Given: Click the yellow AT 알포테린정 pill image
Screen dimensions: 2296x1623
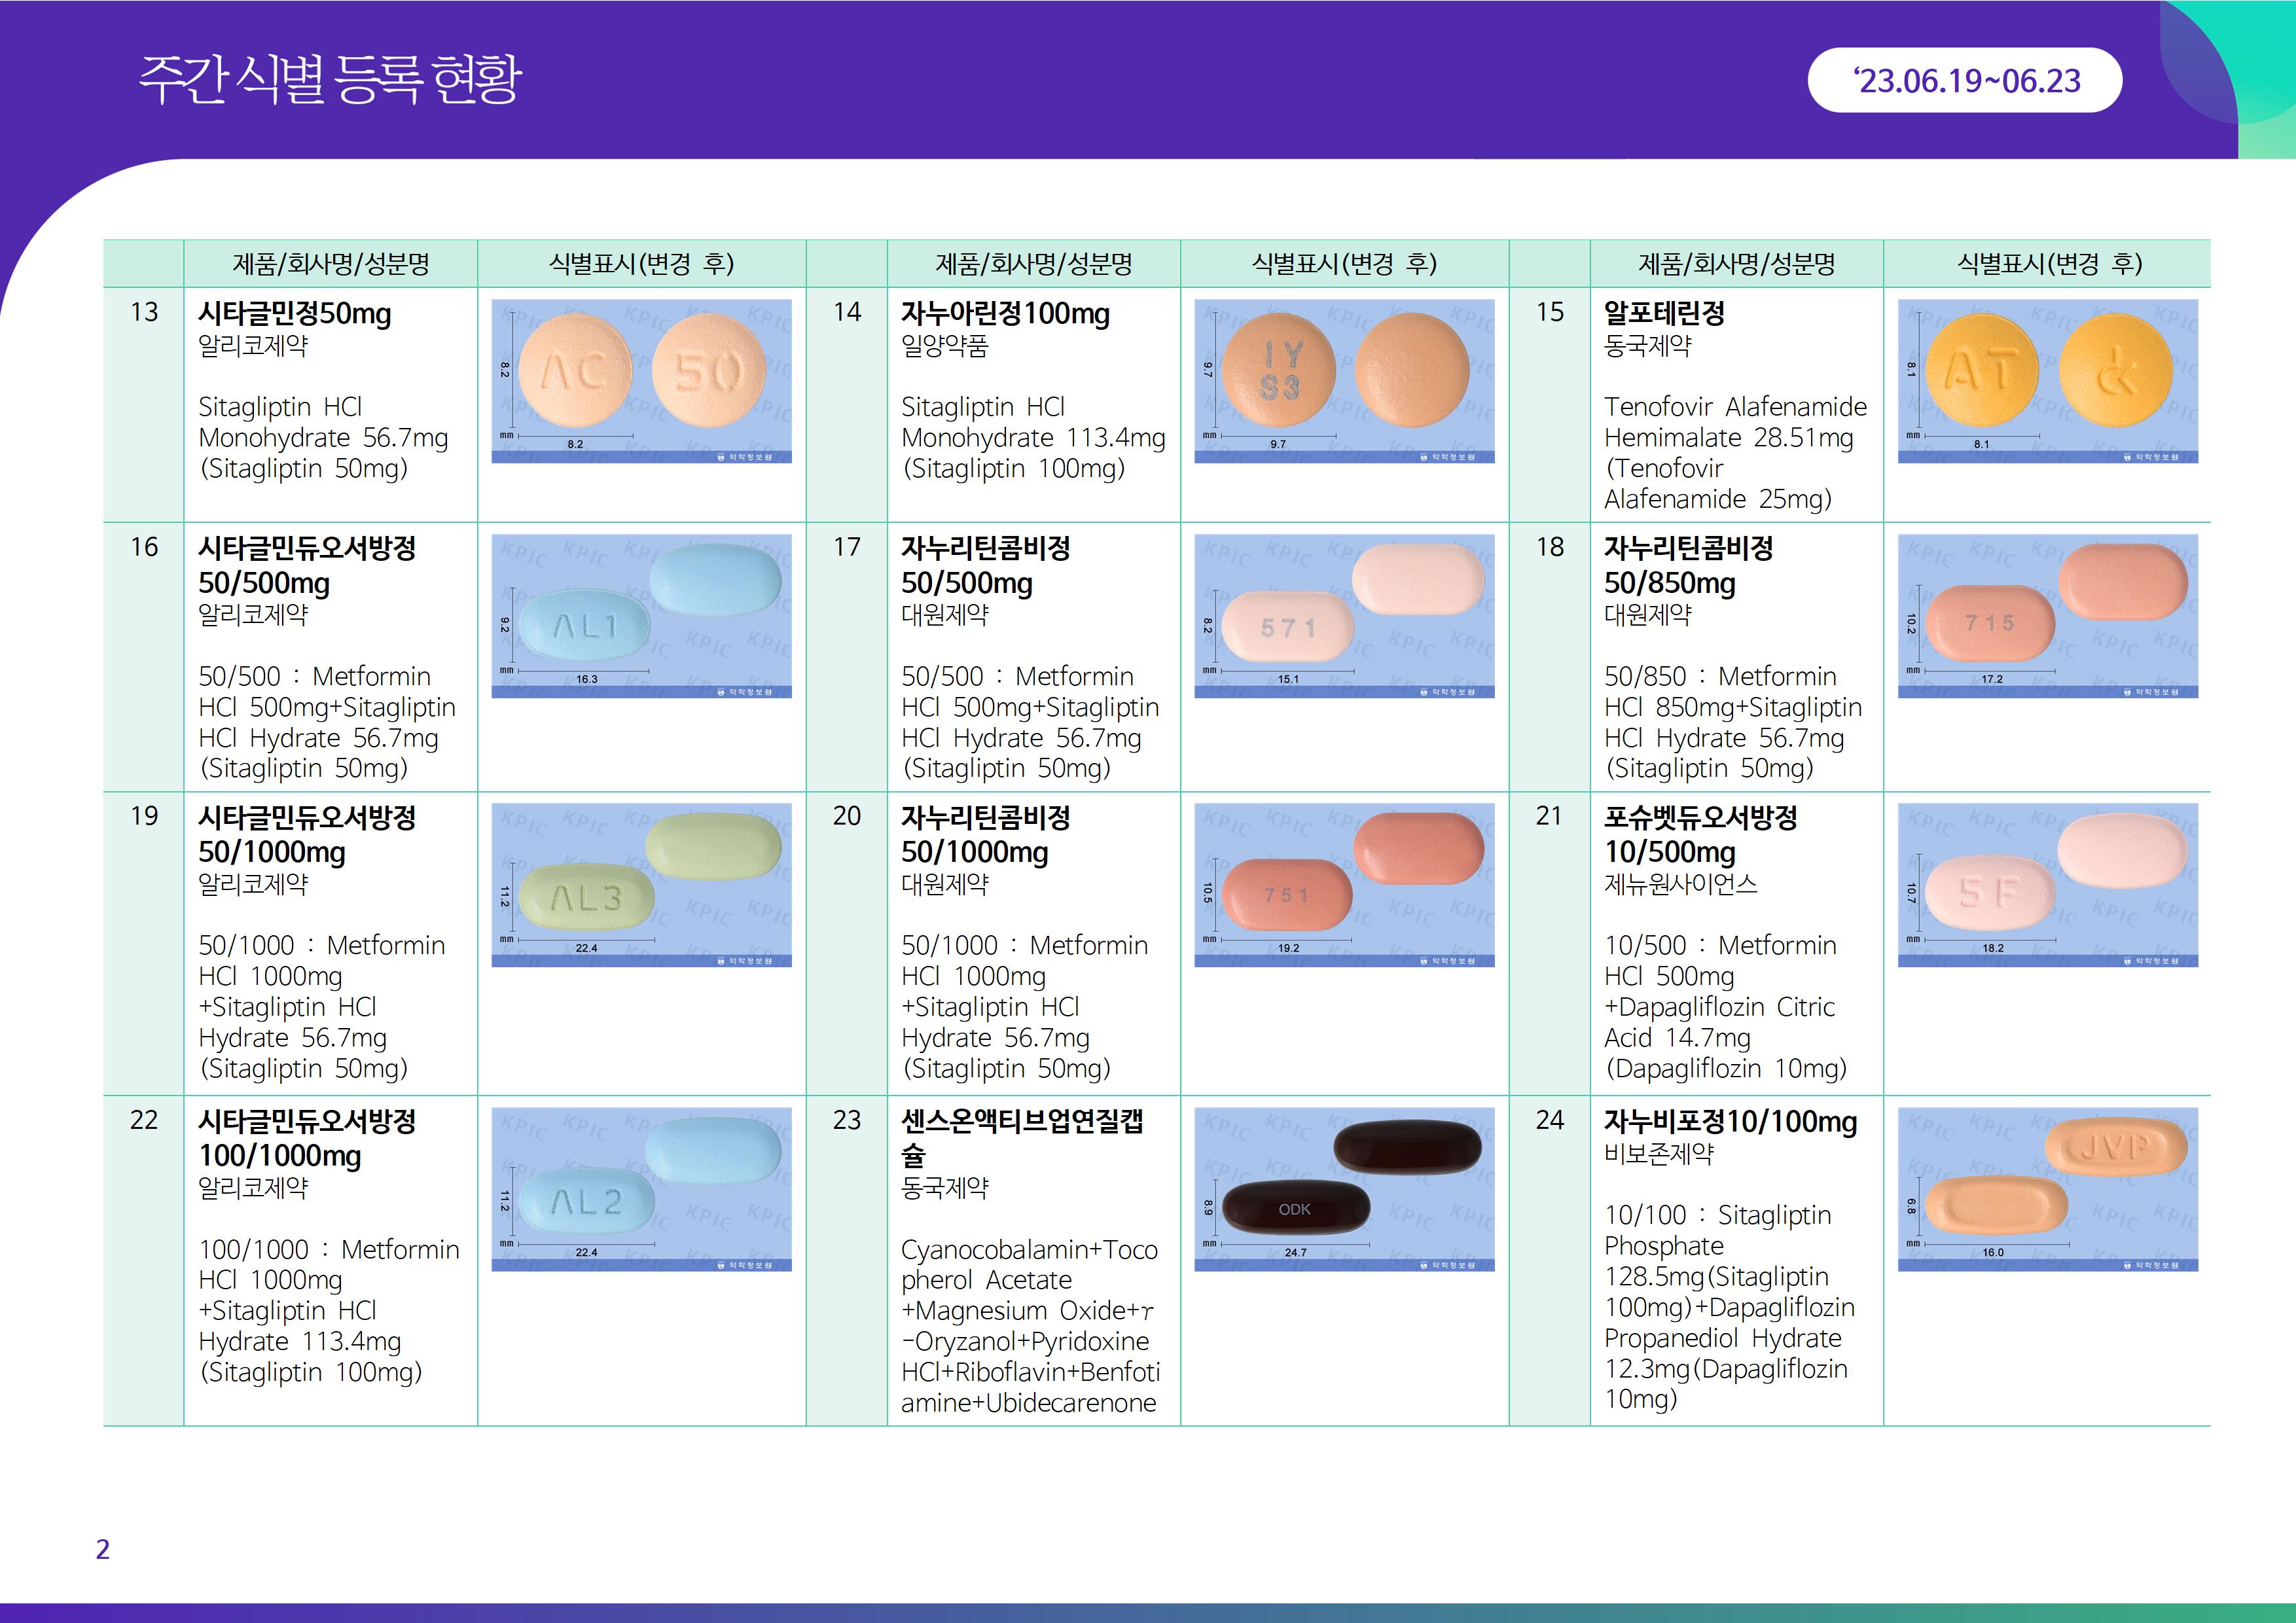Looking at the screenshot, I should click(x=2047, y=381).
